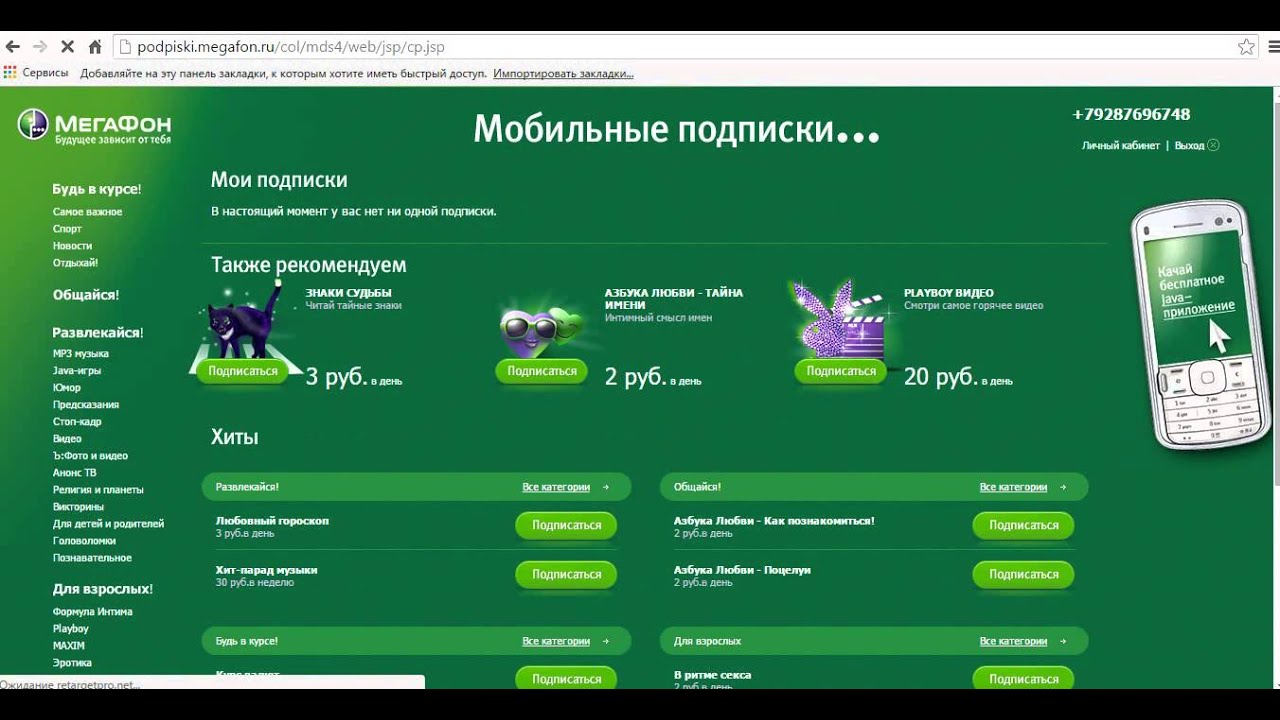Click the browser back arrow

click(x=13, y=47)
